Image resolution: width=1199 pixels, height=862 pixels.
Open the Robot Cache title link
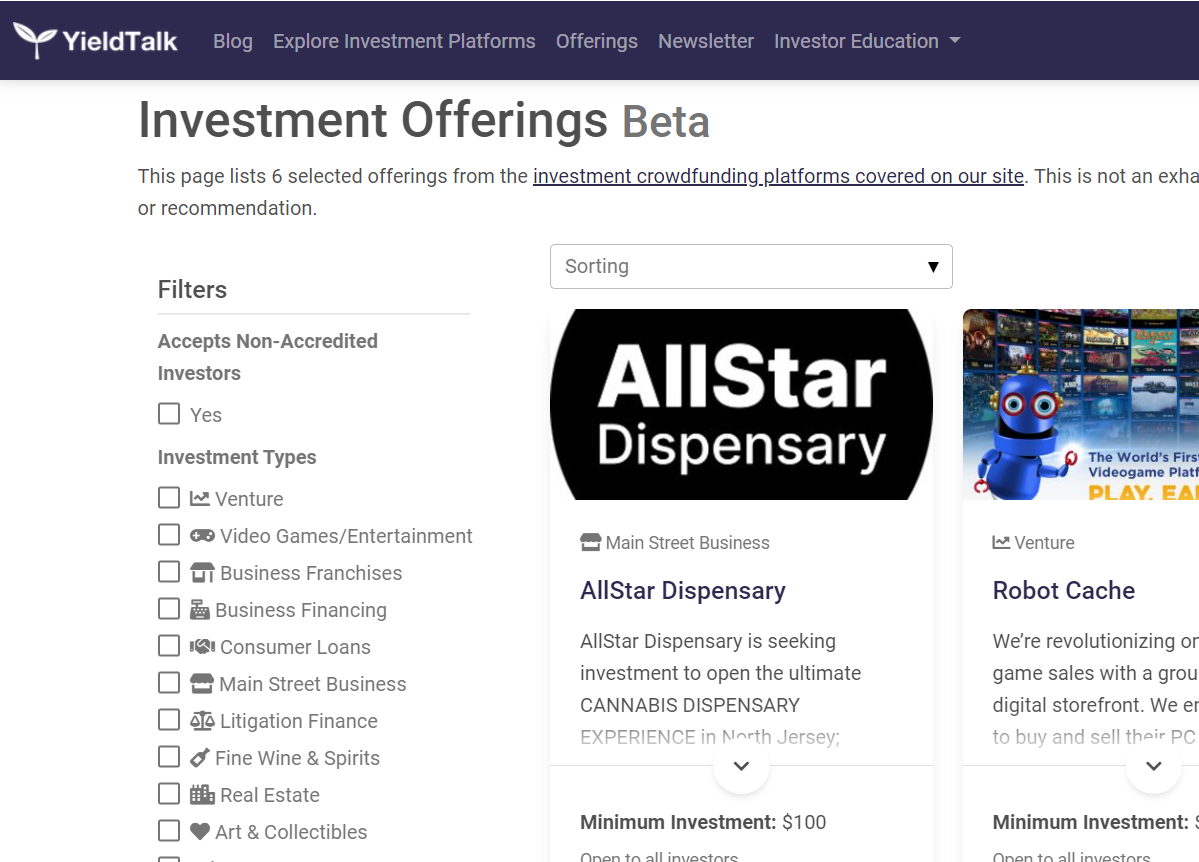tap(1064, 590)
